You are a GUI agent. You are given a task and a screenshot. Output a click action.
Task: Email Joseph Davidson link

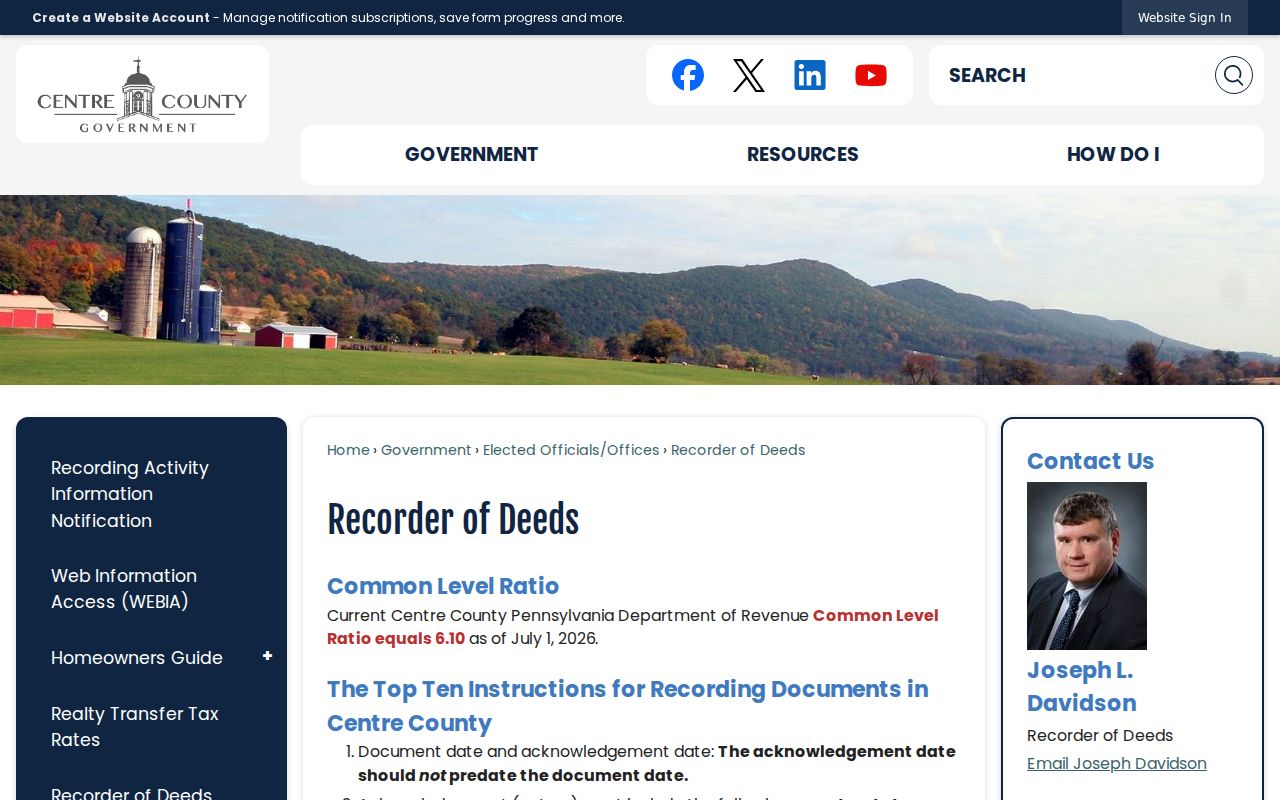click(1116, 764)
